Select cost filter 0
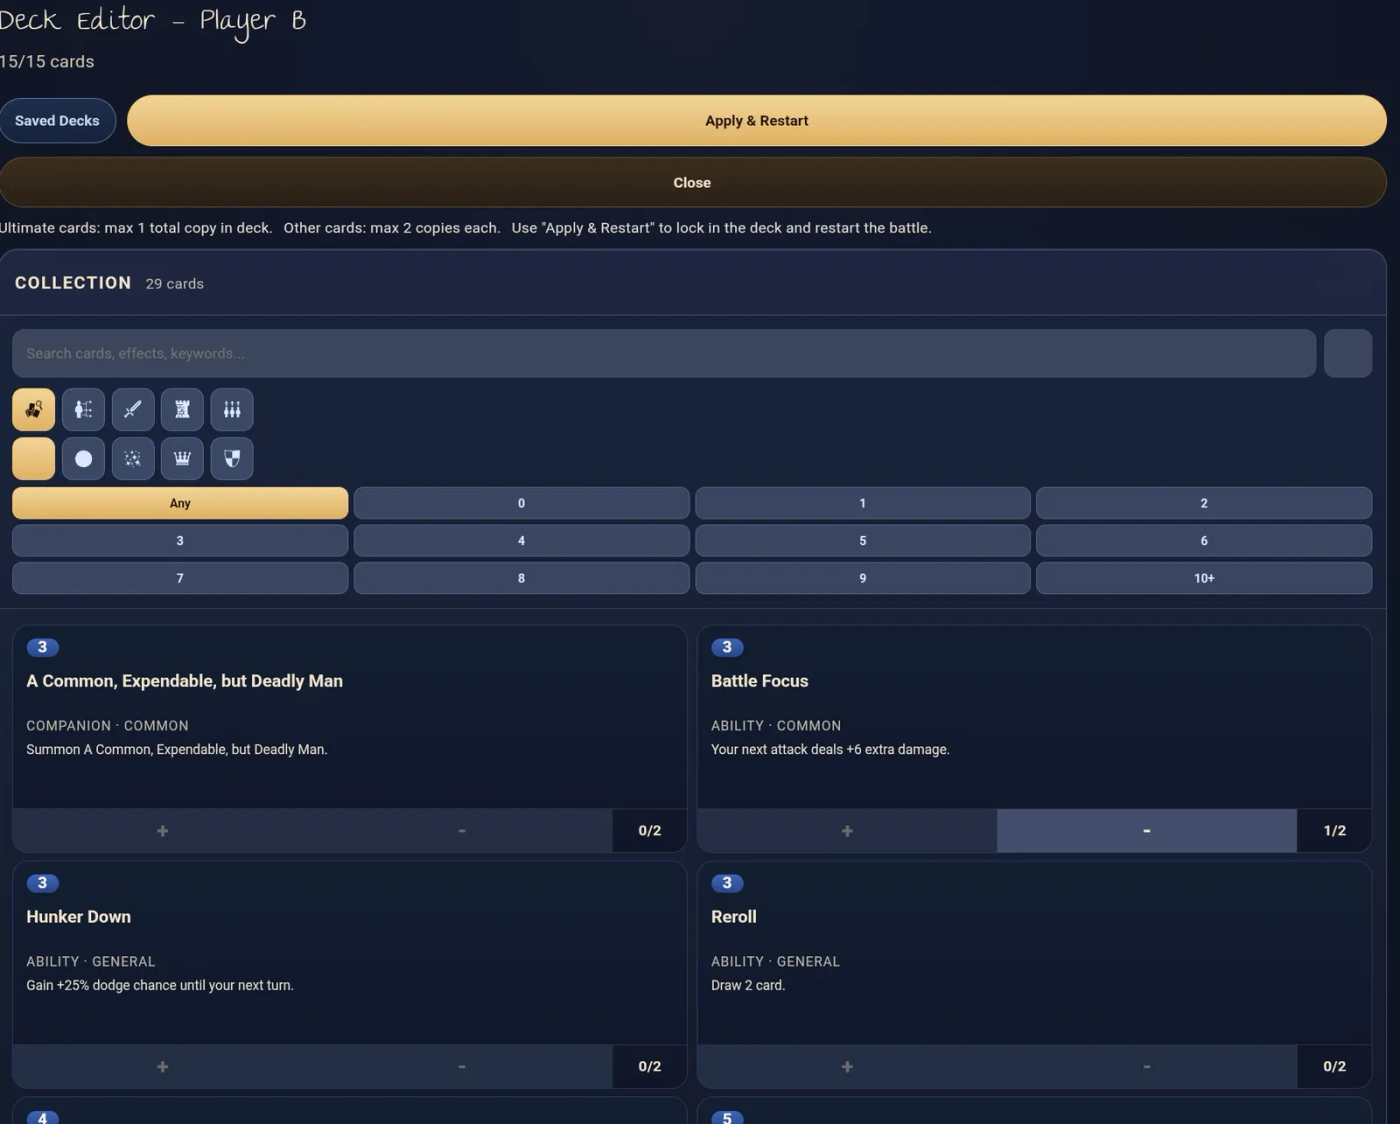 (x=521, y=503)
